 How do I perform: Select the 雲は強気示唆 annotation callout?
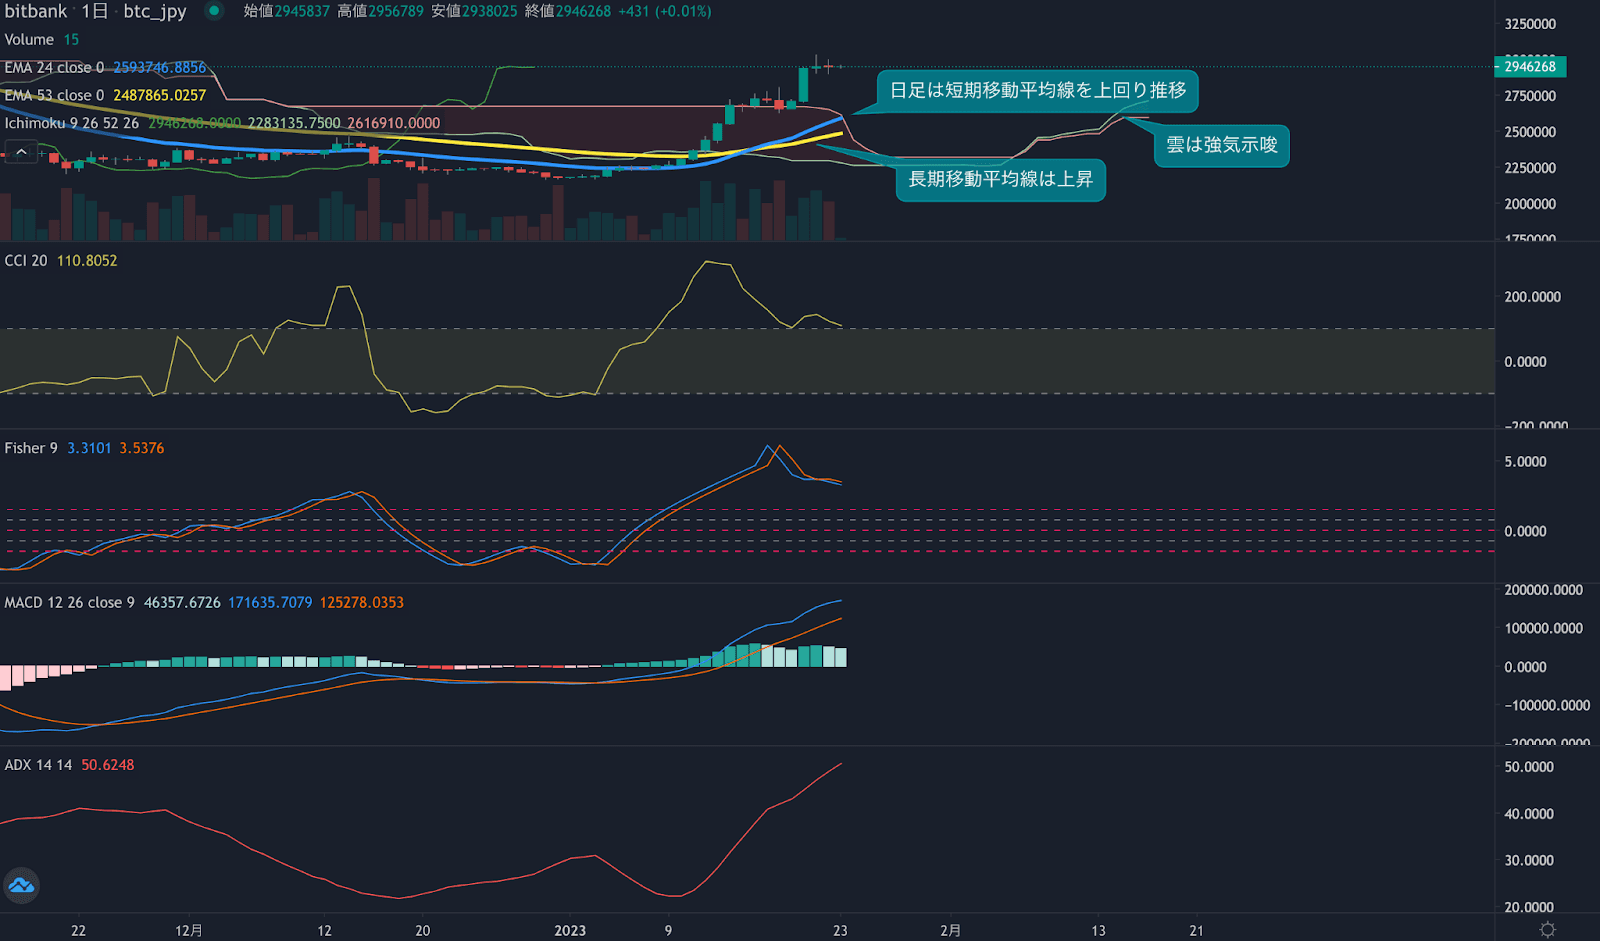tap(1221, 145)
